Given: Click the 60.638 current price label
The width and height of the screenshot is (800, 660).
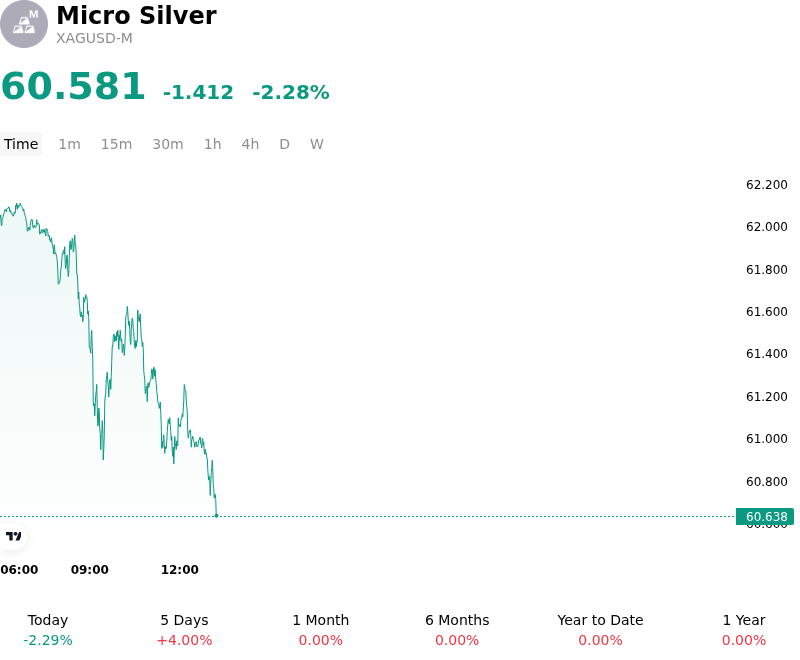Looking at the screenshot, I should pos(765,517).
